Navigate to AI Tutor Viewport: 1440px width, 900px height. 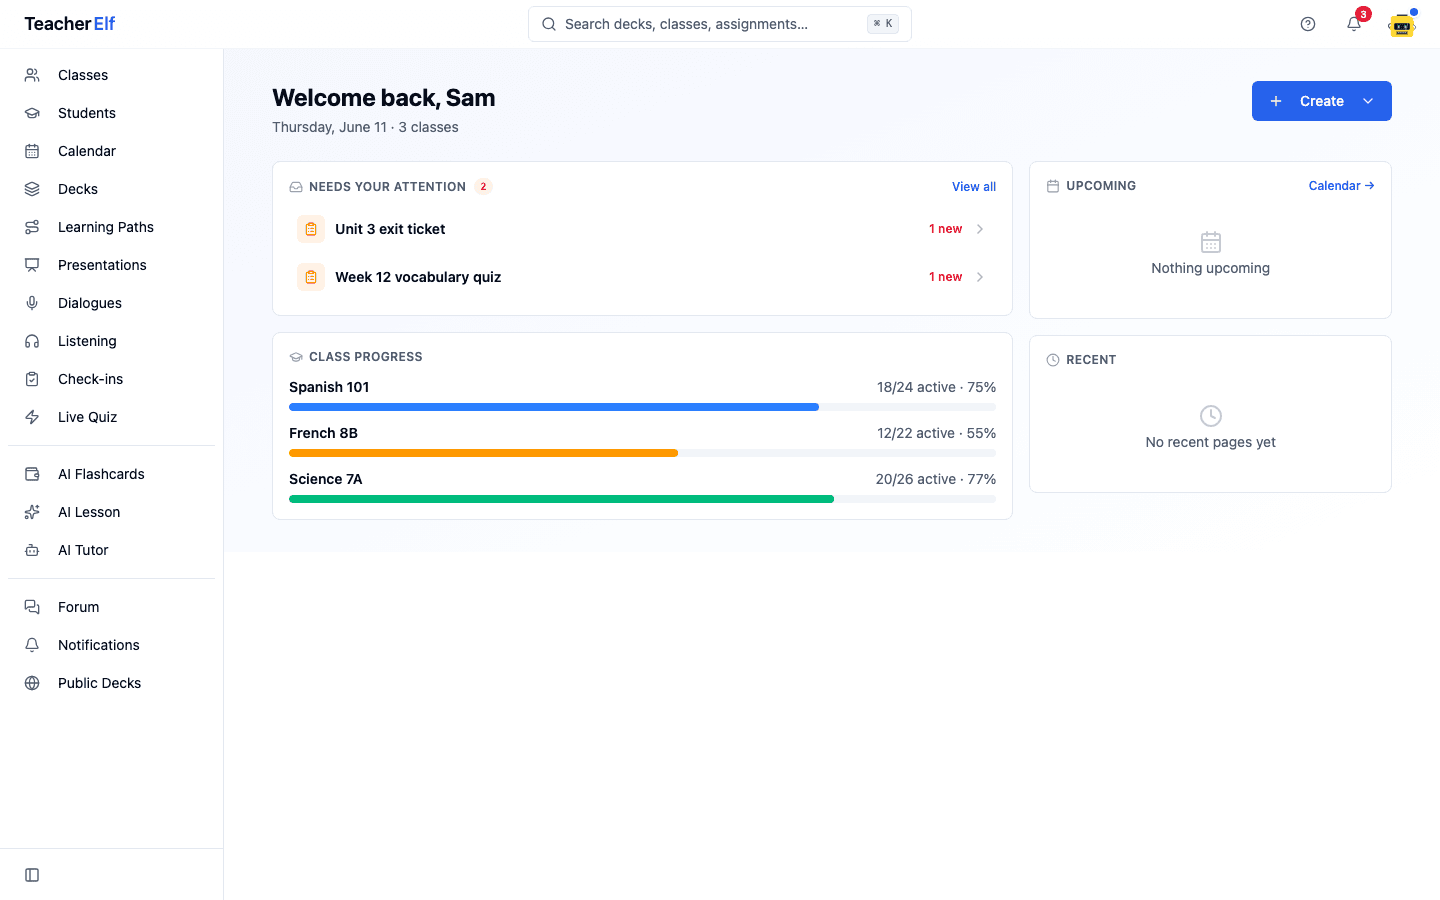[x=112, y=550]
